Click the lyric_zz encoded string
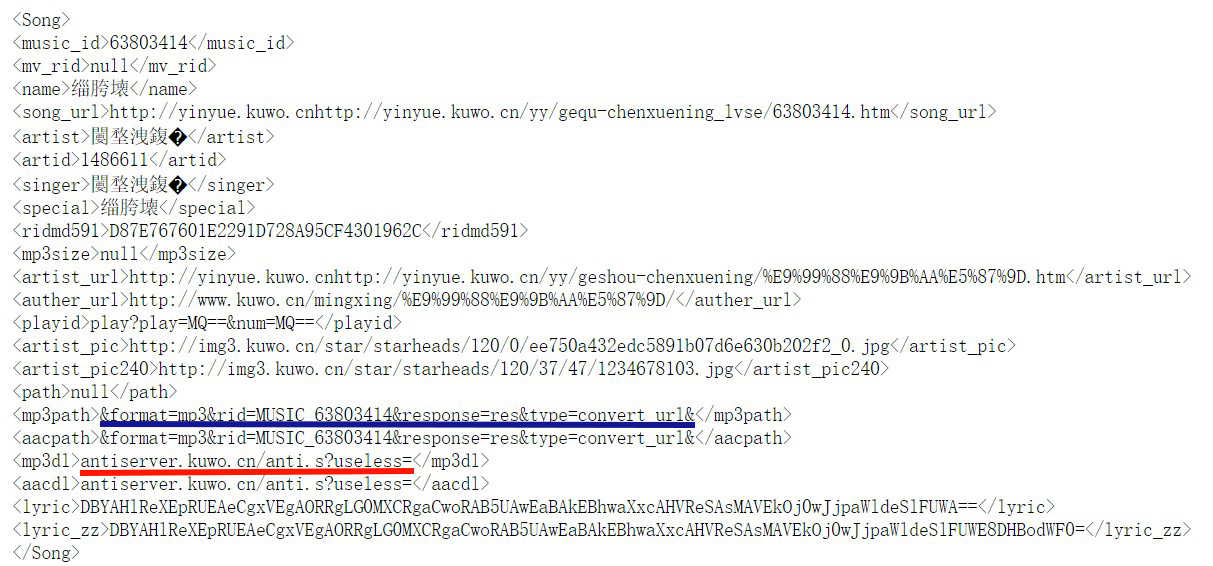This screenshot has width=1213, height=566. coord(597,530)
